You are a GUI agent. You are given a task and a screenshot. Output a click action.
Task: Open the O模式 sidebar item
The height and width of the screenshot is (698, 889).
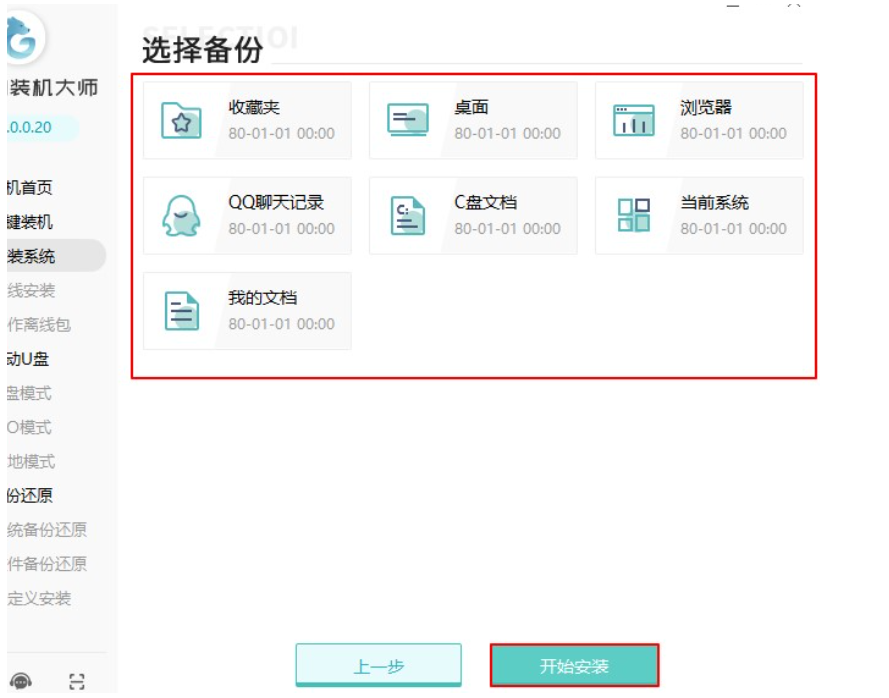click(x=29, y=427)
